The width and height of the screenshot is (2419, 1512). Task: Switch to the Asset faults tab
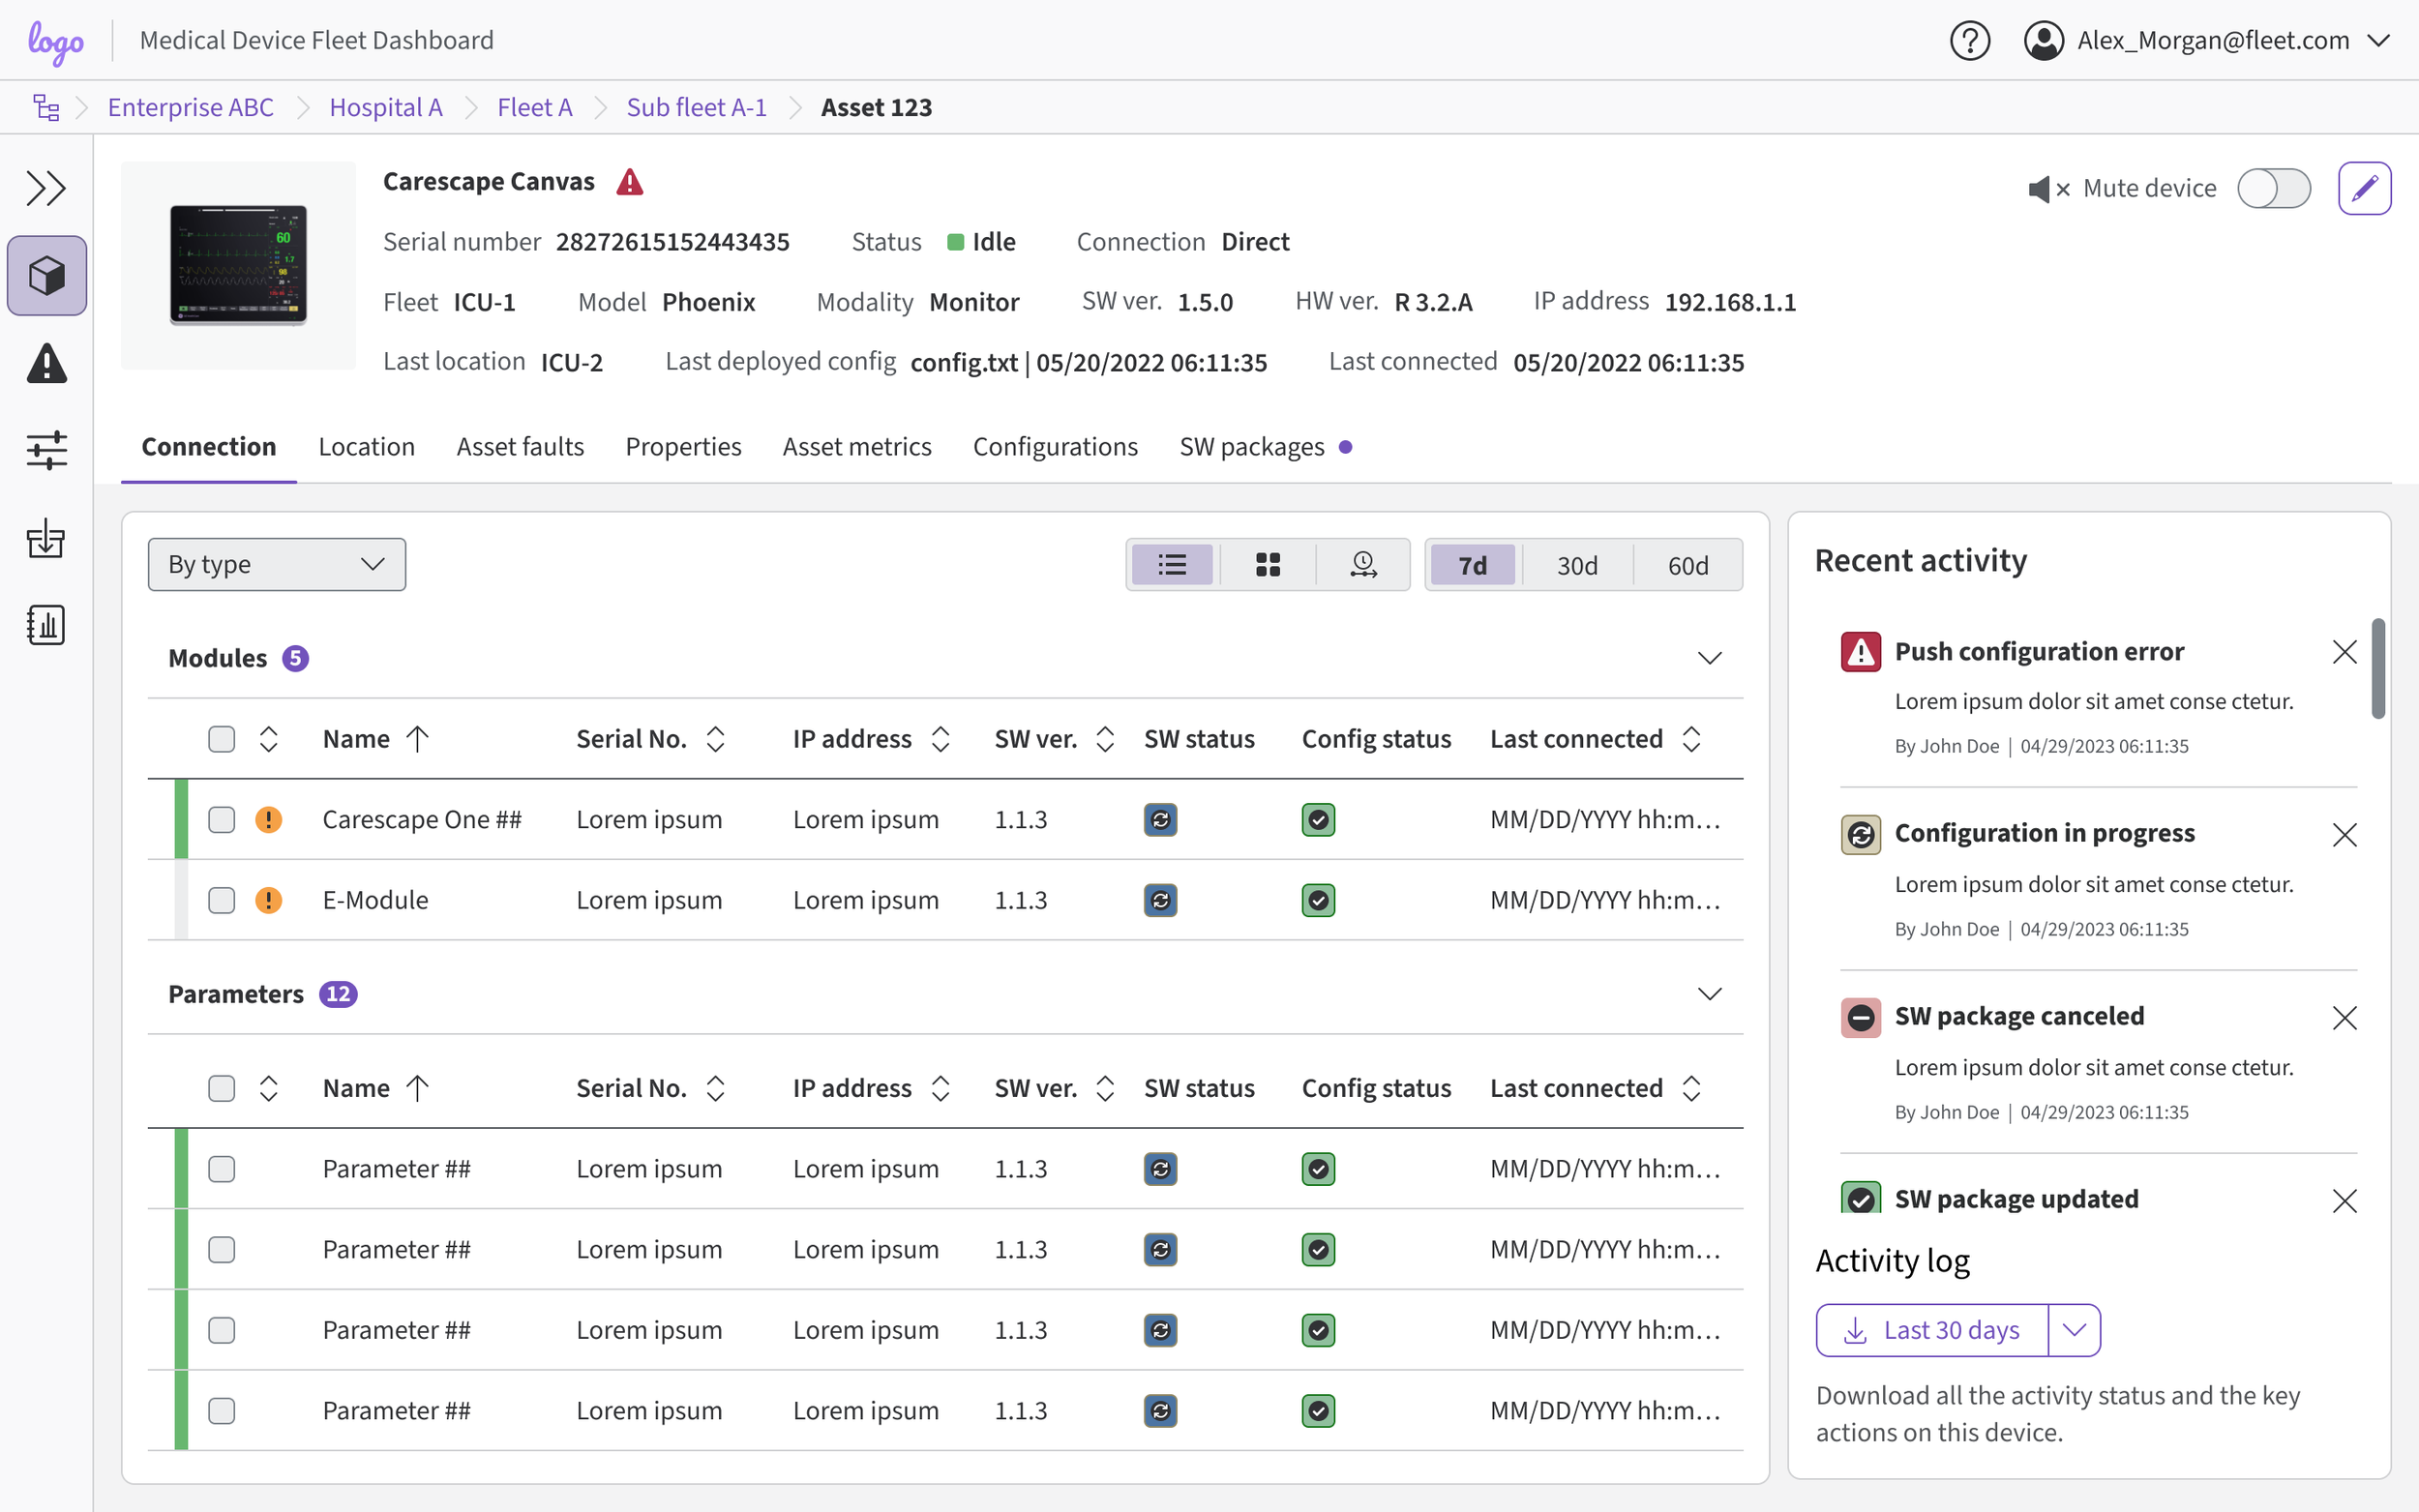pos(520,447)
